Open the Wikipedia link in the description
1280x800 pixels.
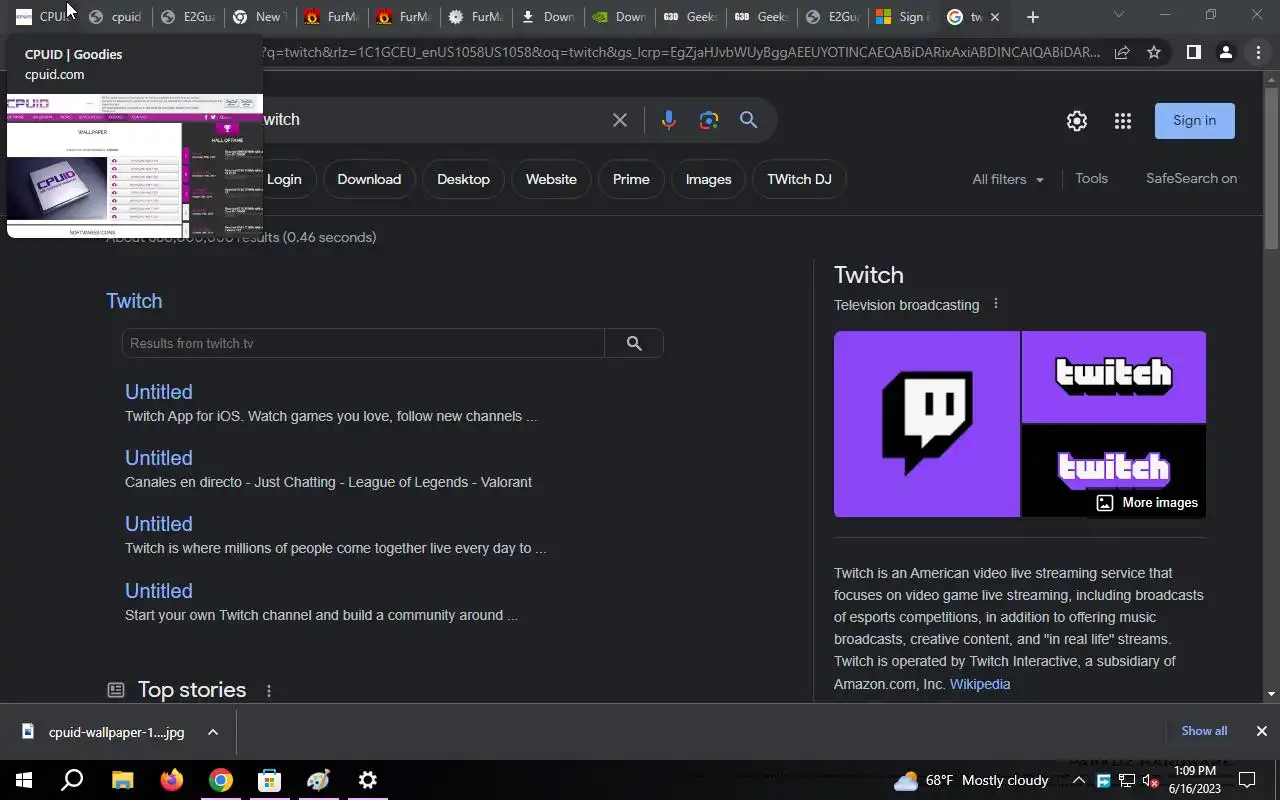[980, 684]
